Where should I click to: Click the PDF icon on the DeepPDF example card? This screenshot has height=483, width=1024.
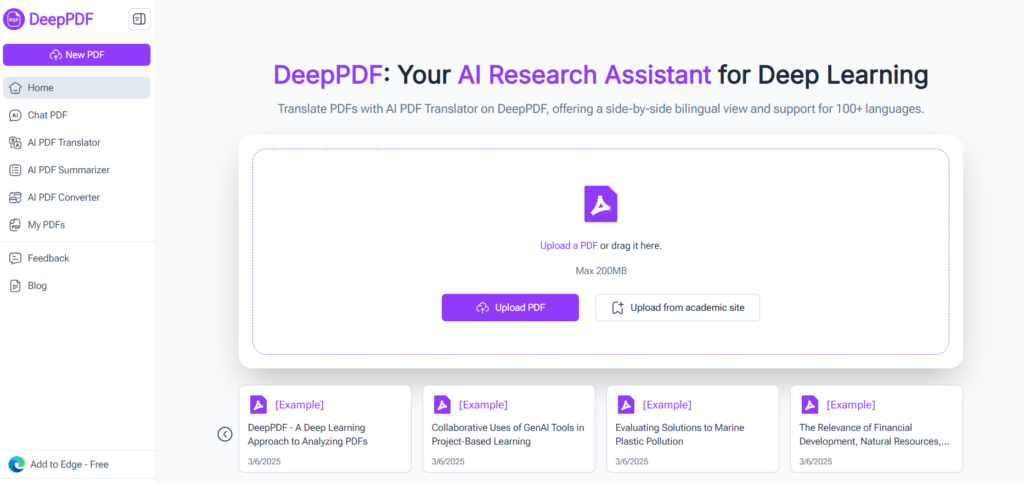tap(258, 405)
